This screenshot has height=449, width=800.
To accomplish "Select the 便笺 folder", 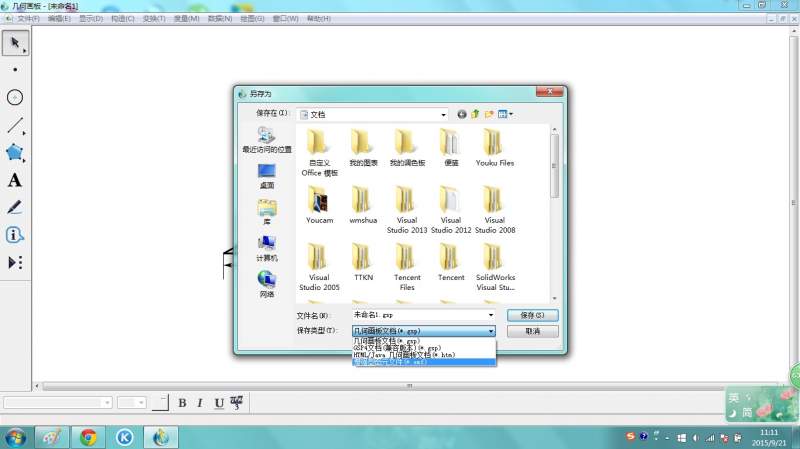I will tap(451, 148).
